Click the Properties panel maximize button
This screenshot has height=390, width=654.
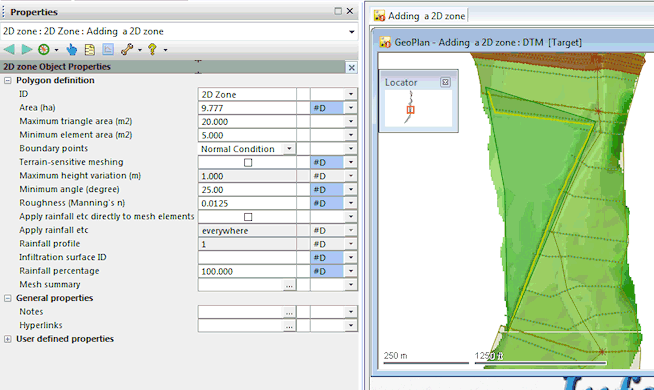[338, 11]
